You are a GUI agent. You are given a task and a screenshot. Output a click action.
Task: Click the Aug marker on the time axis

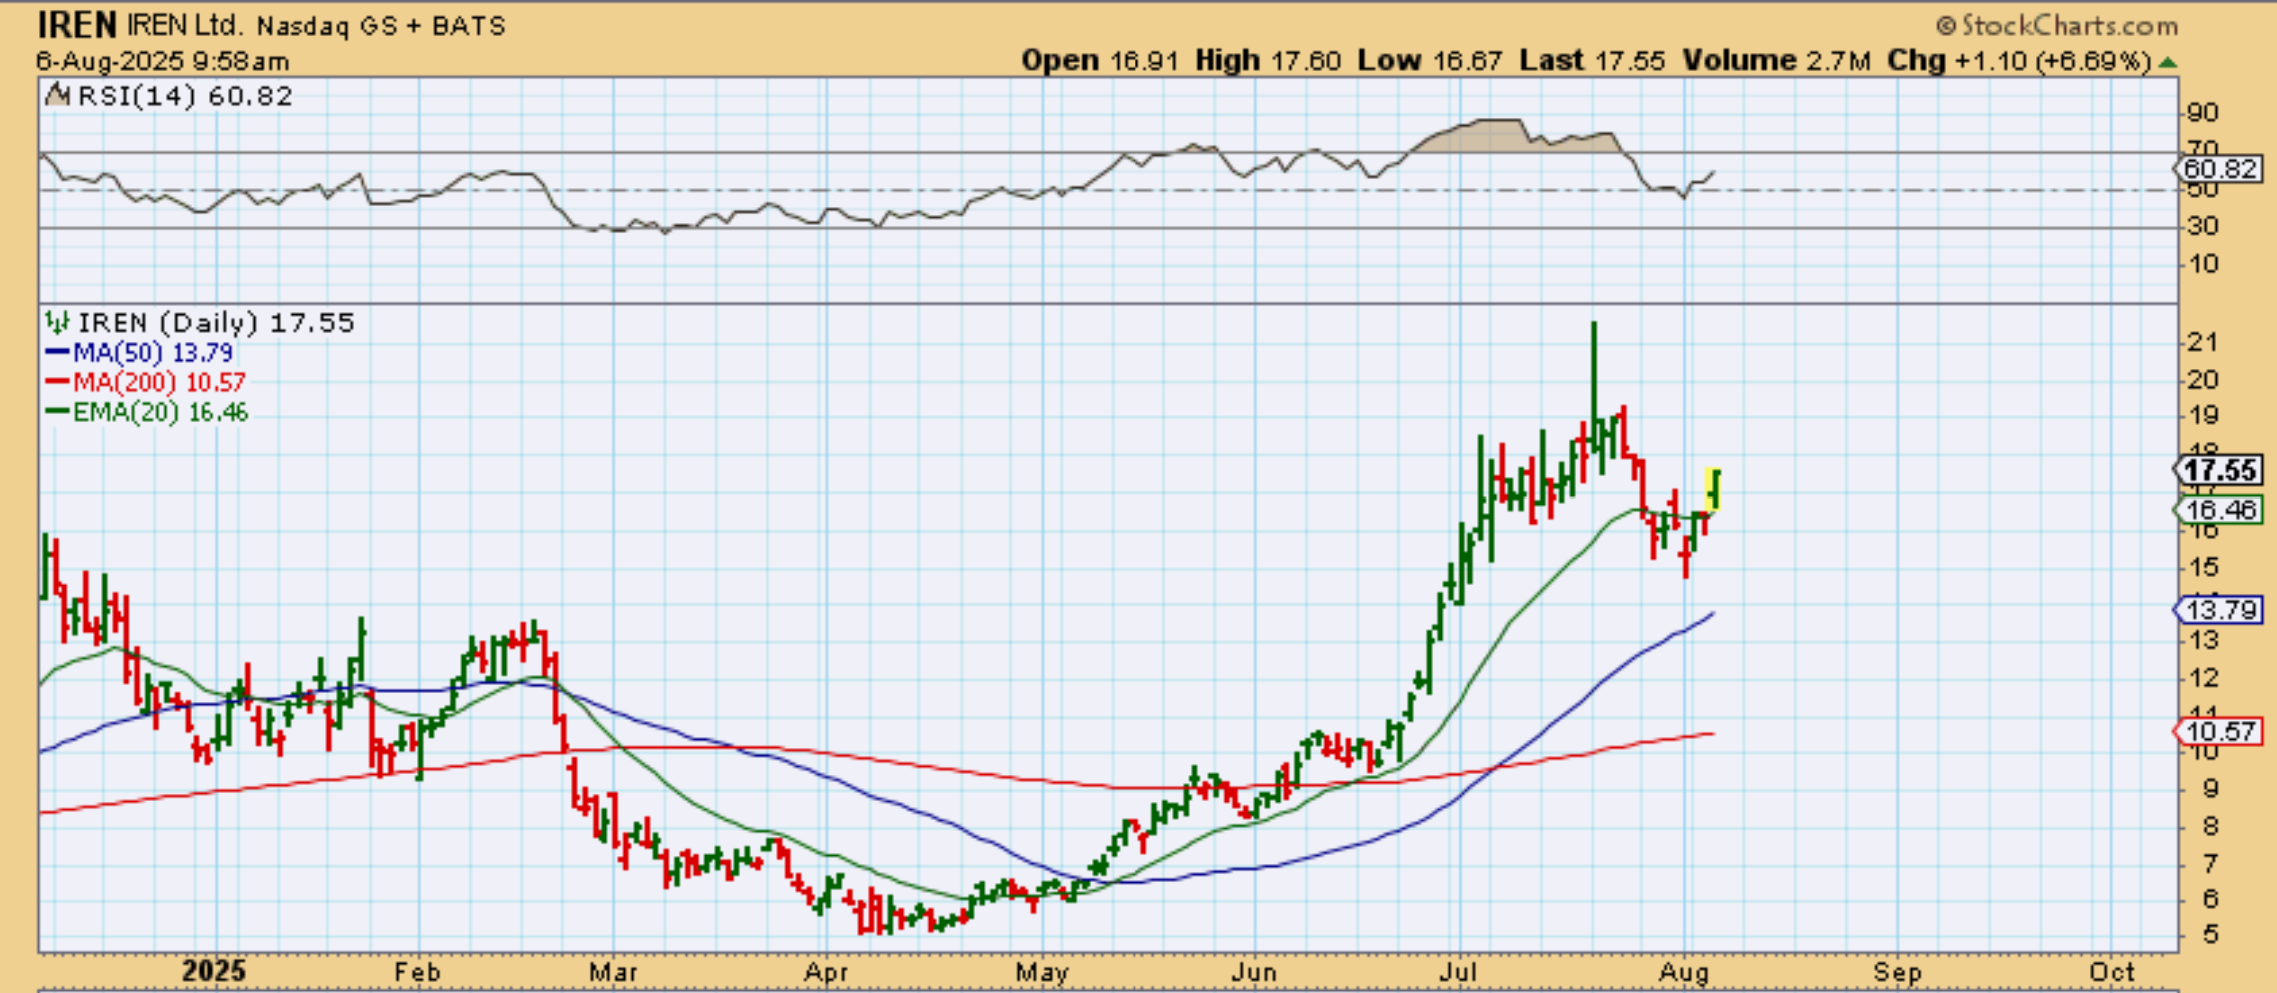click(x=1685, y=972)
